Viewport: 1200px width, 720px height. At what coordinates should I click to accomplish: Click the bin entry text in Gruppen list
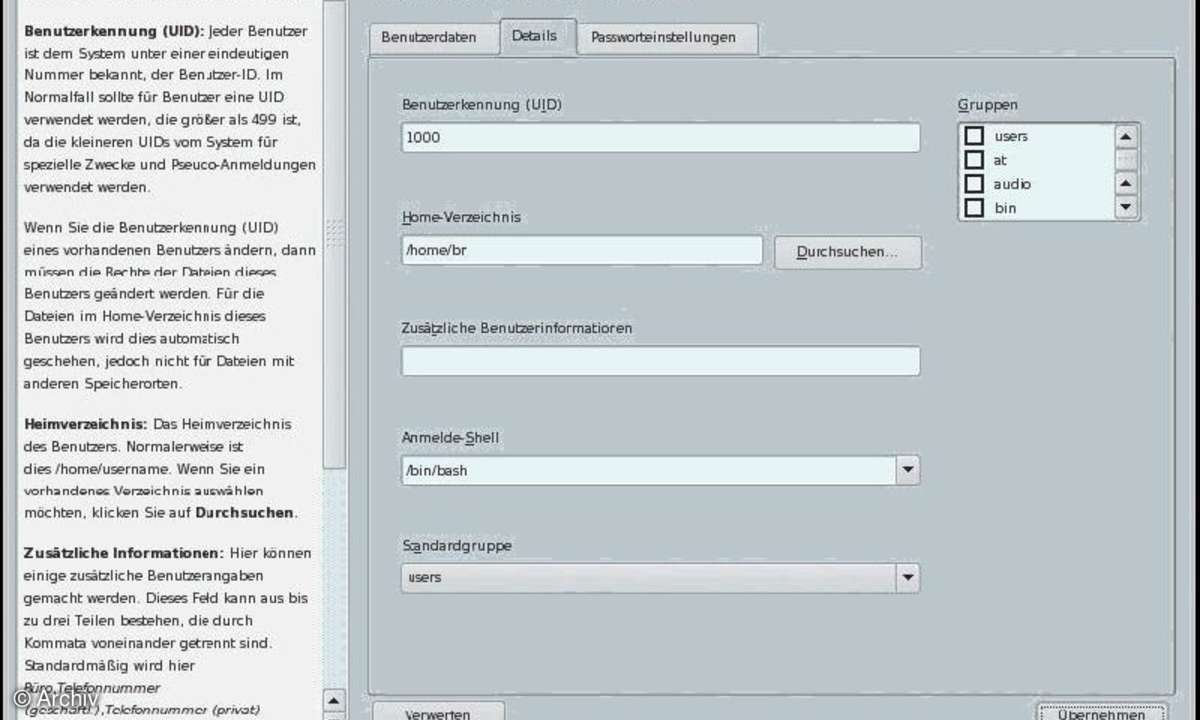pyautogui.click(x=1005, y=208)
